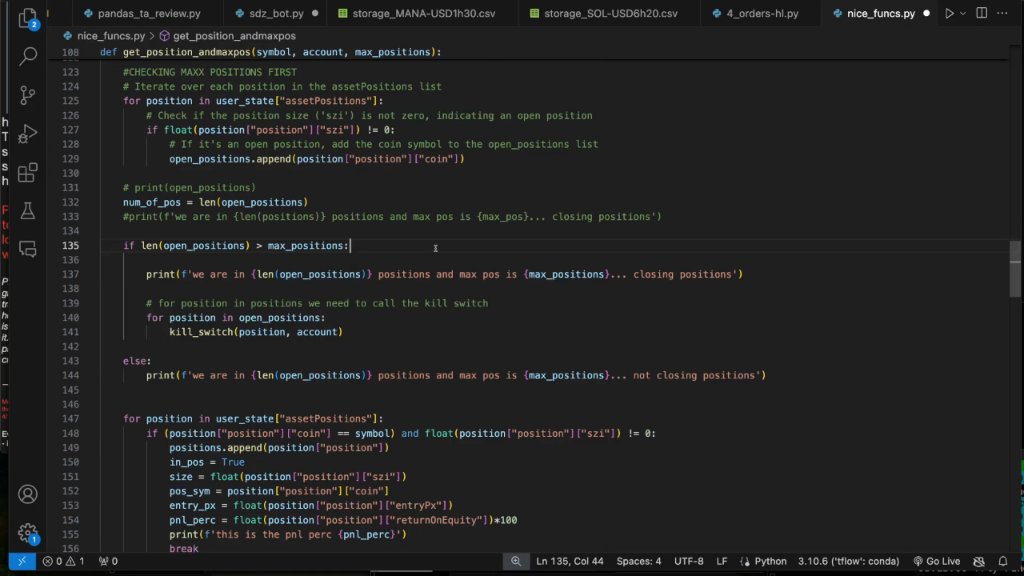Screen dimensions: 1024x576
Task: Switch to 4_orders-hl.py tab
Action: coord(762,13)
